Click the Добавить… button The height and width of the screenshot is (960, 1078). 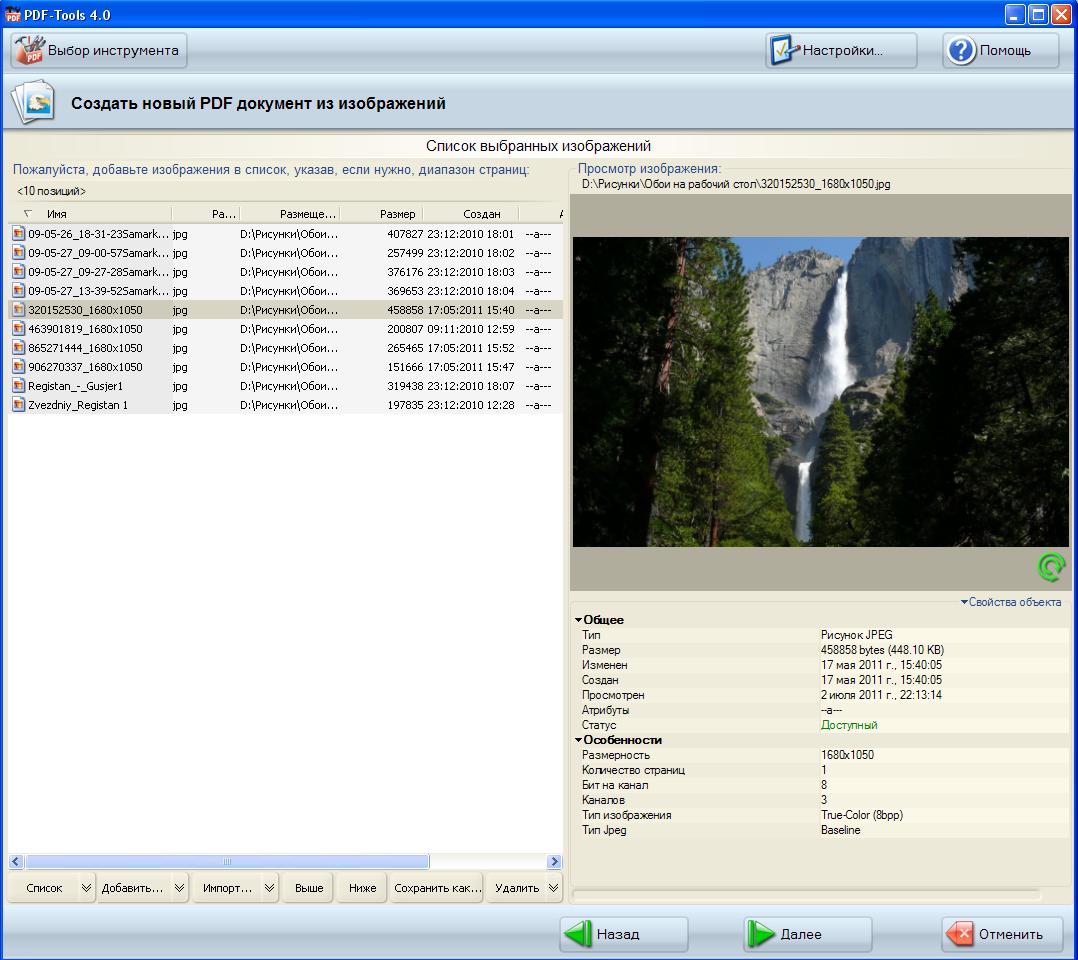click(x=133, y=888)
